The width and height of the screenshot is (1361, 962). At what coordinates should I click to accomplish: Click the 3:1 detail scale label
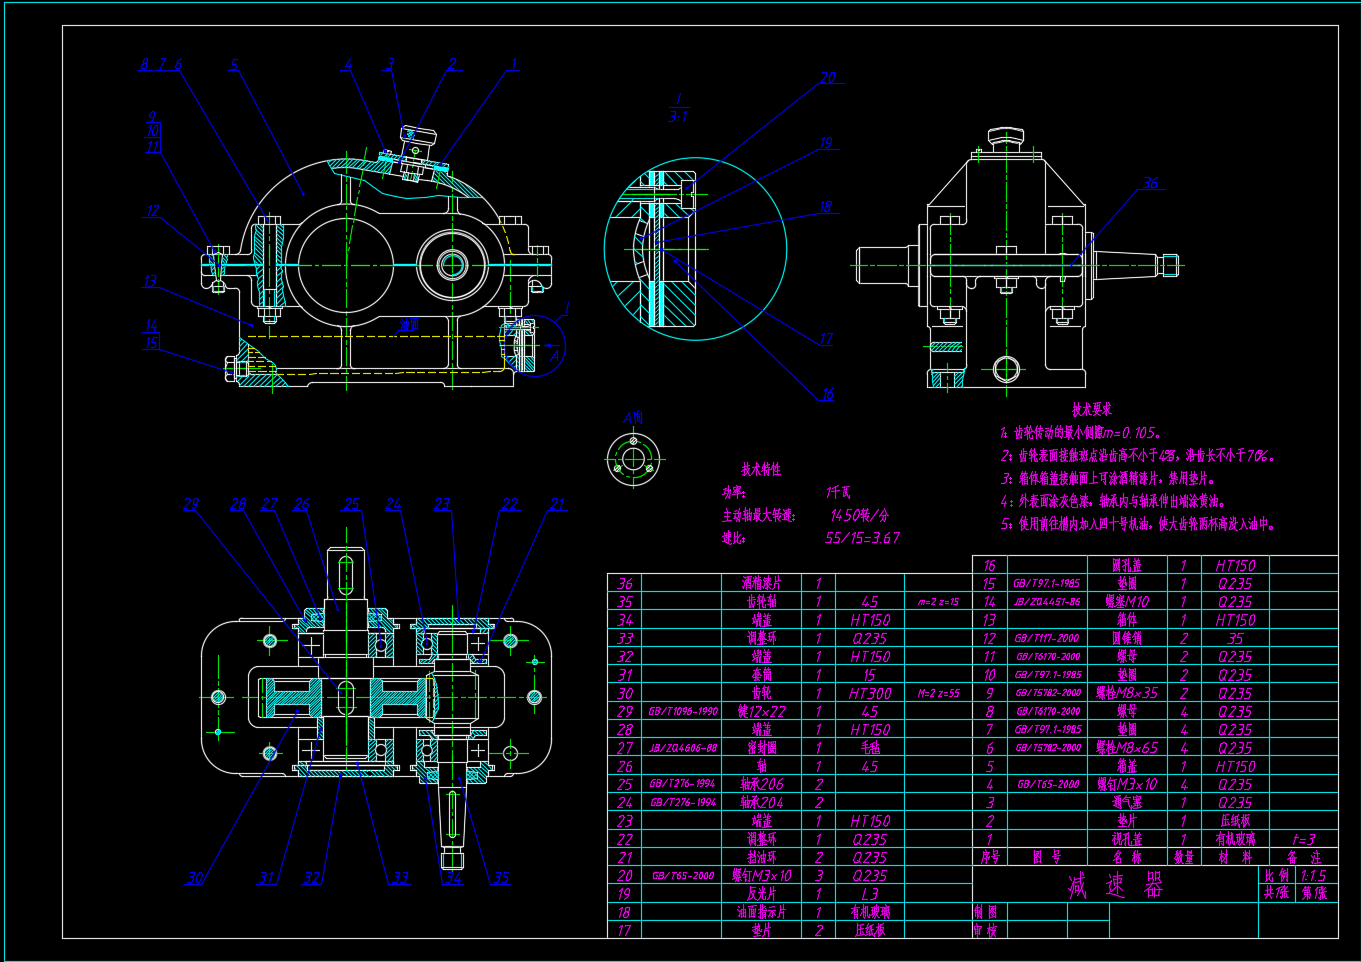click(678, 117)
